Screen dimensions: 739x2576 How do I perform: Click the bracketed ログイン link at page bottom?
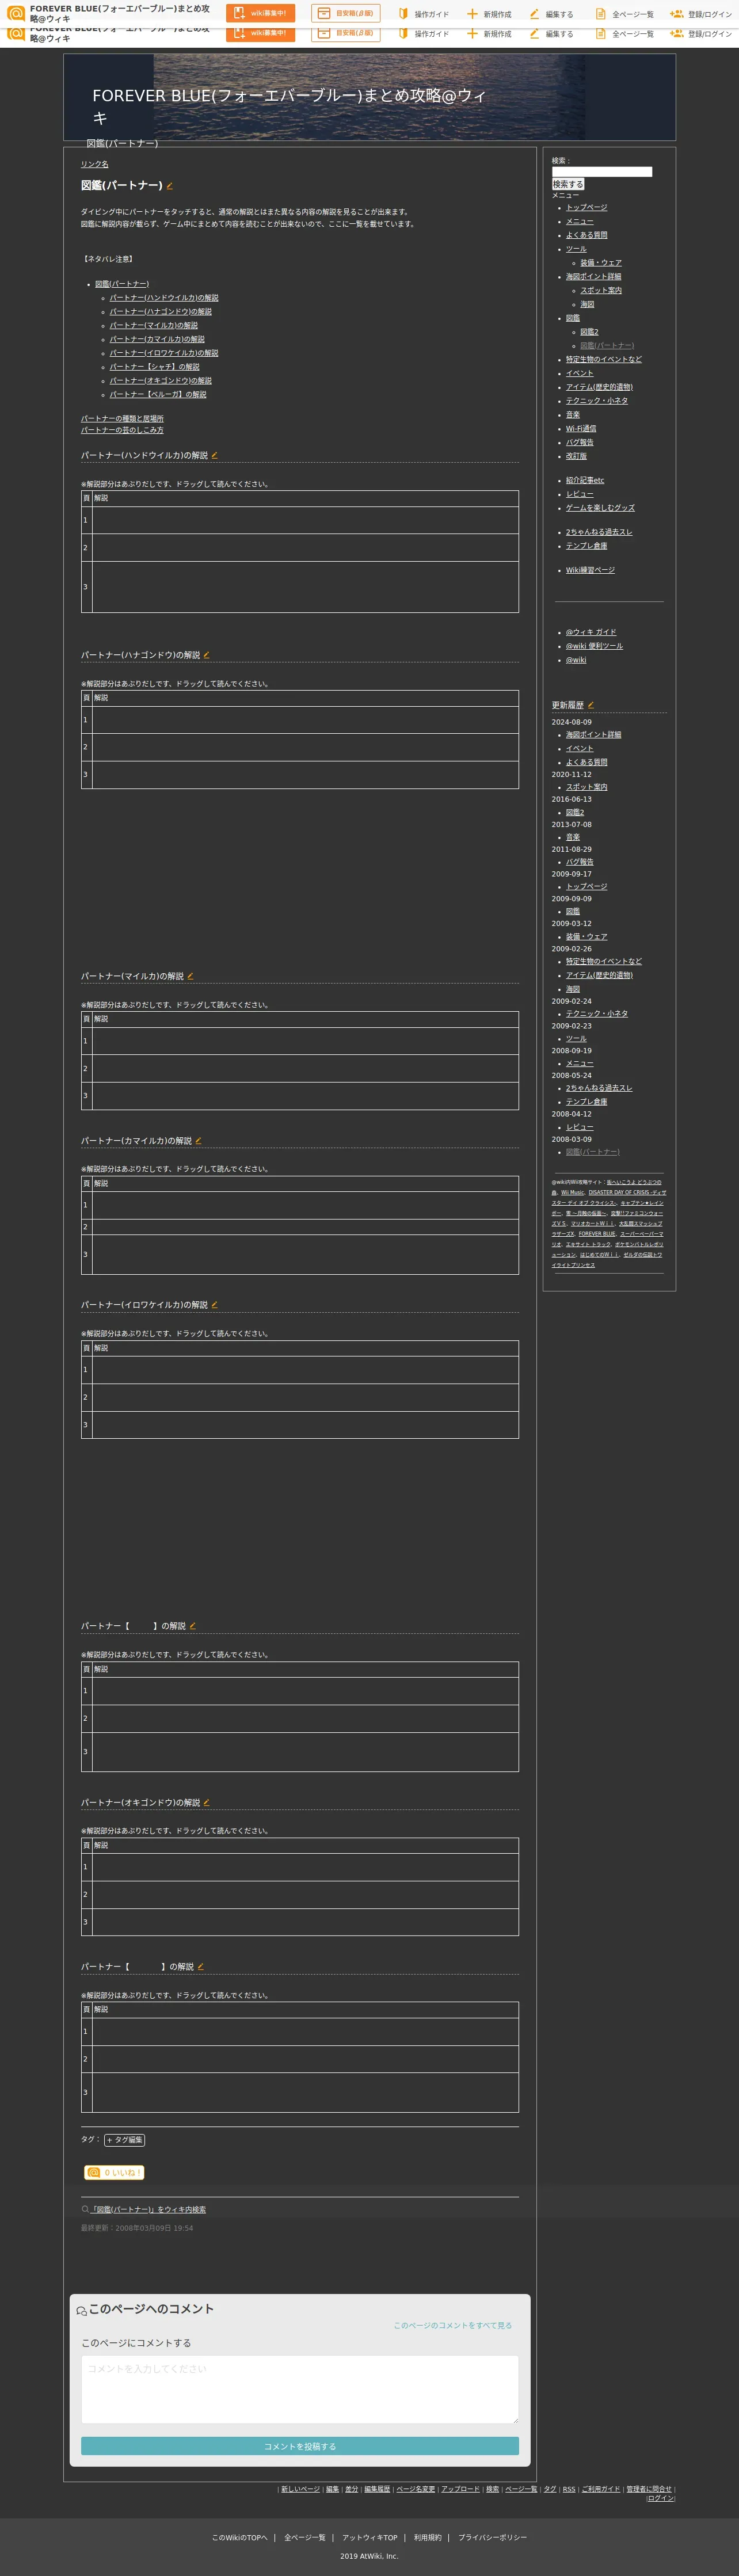[661, 2498]
